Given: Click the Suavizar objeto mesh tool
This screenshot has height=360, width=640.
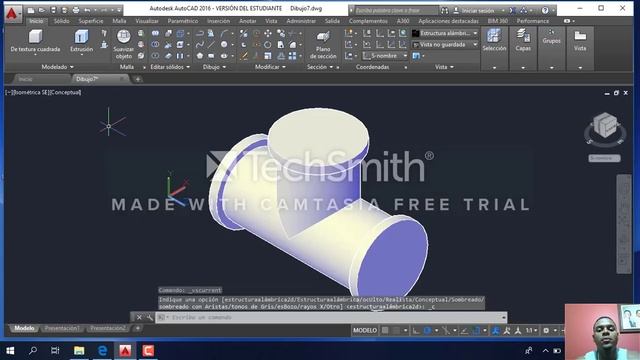Looking at the screenshot, I should (x=124, y=44).
